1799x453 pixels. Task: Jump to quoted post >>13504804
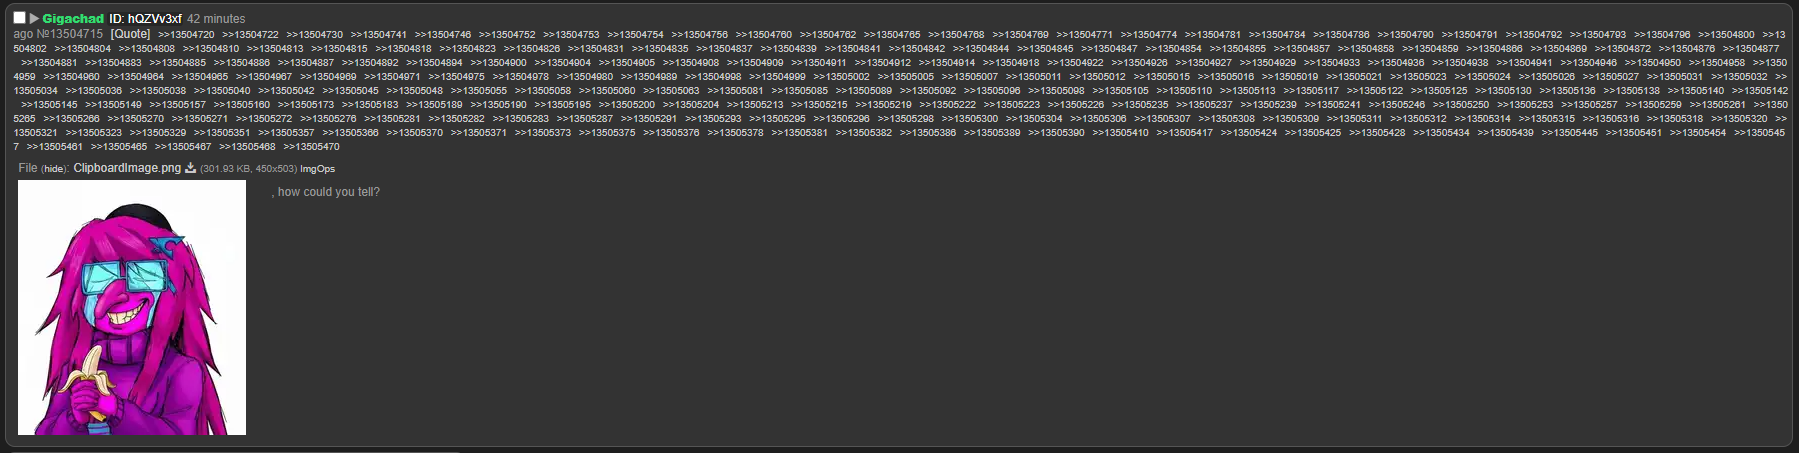[x=83, y=49]
